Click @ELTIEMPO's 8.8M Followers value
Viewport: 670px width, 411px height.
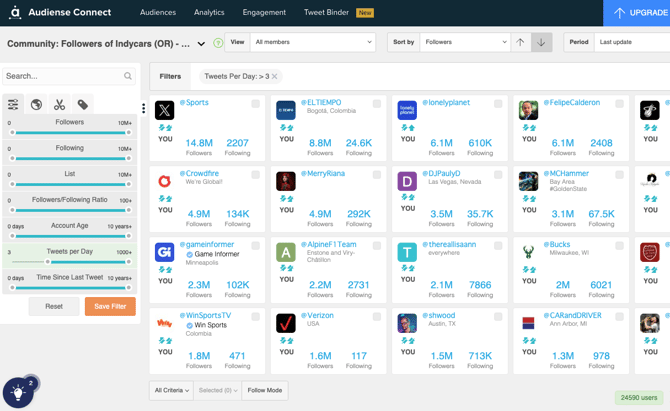[x=320, y=143]
